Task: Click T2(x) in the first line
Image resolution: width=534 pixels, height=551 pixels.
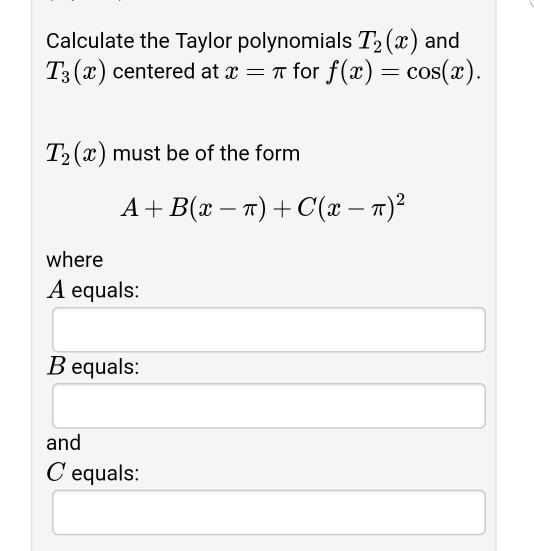Action: pos(388,41)
